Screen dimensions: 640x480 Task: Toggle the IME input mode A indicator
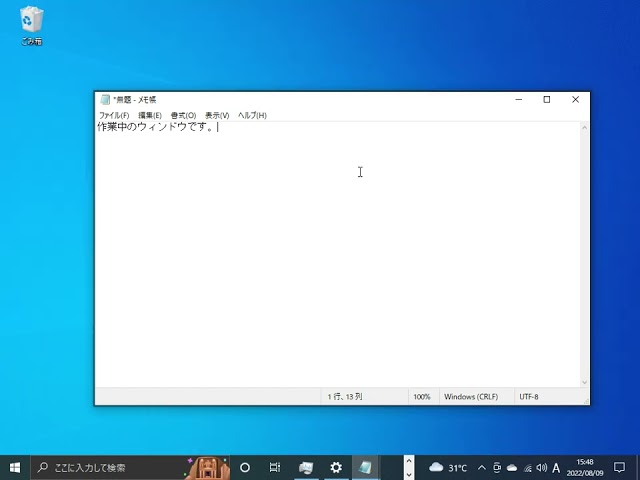[556, 467]
